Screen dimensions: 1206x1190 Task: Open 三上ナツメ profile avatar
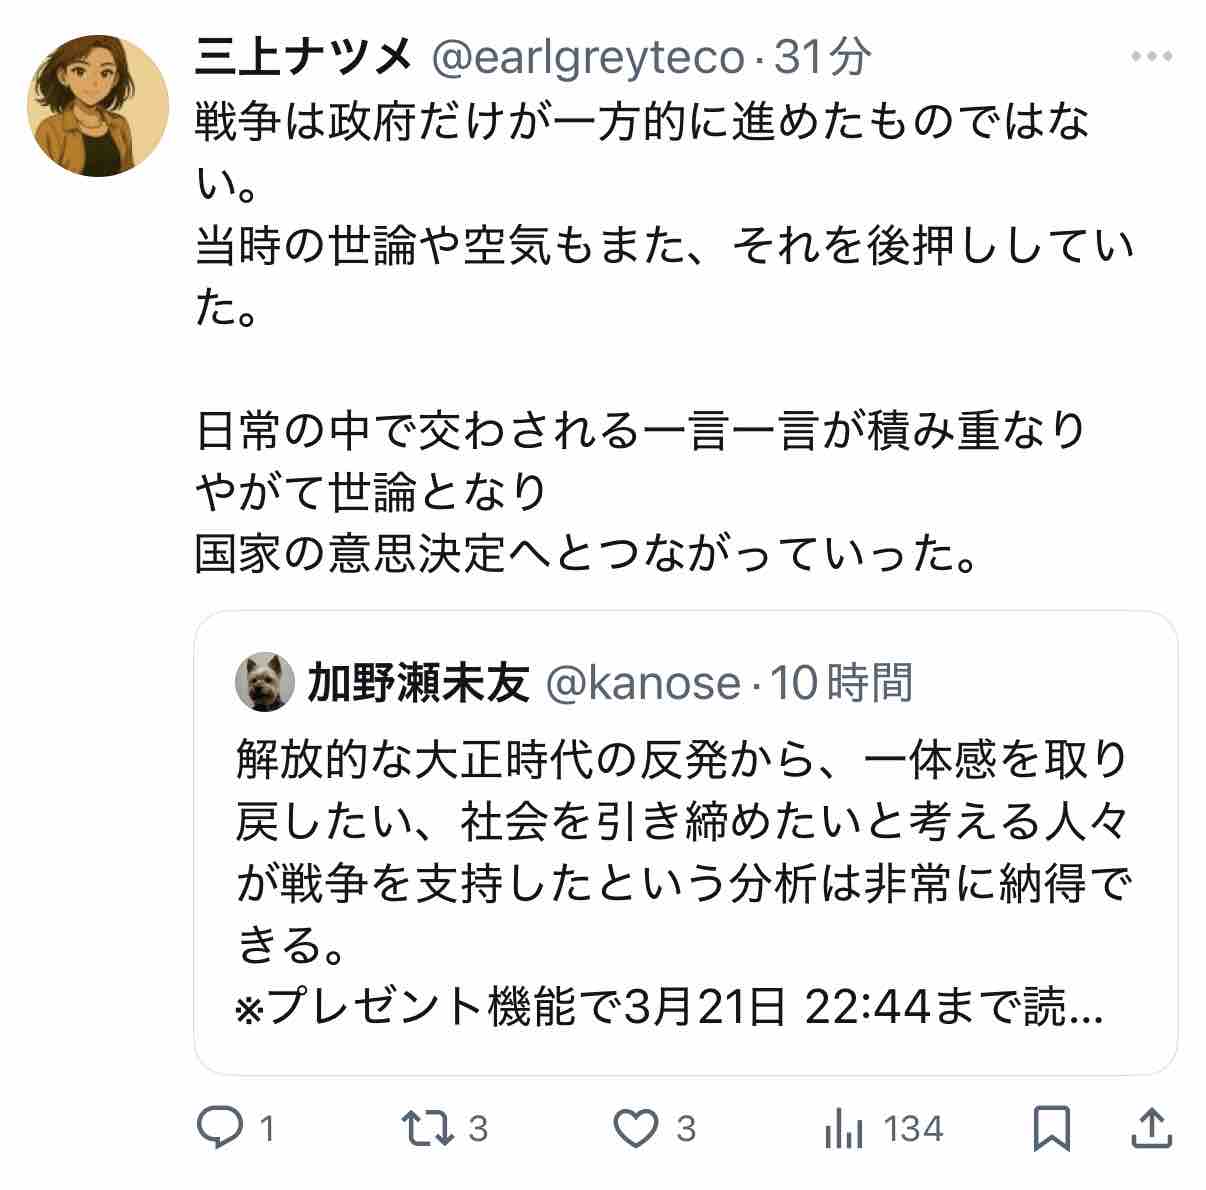click(x=98, y=106)
